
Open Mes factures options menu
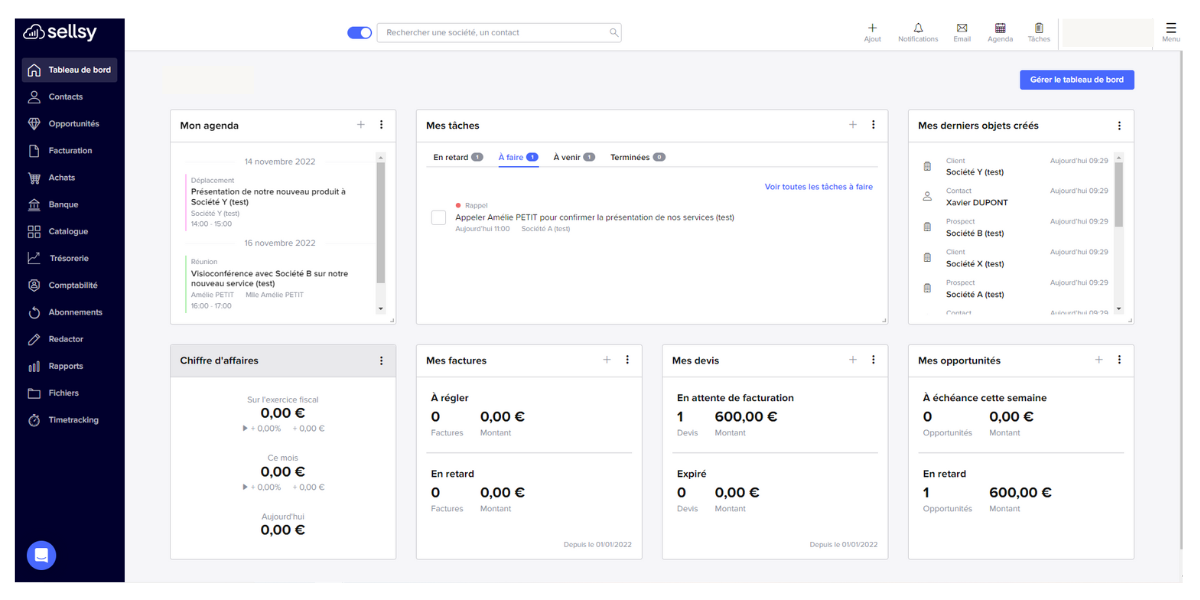627,360
